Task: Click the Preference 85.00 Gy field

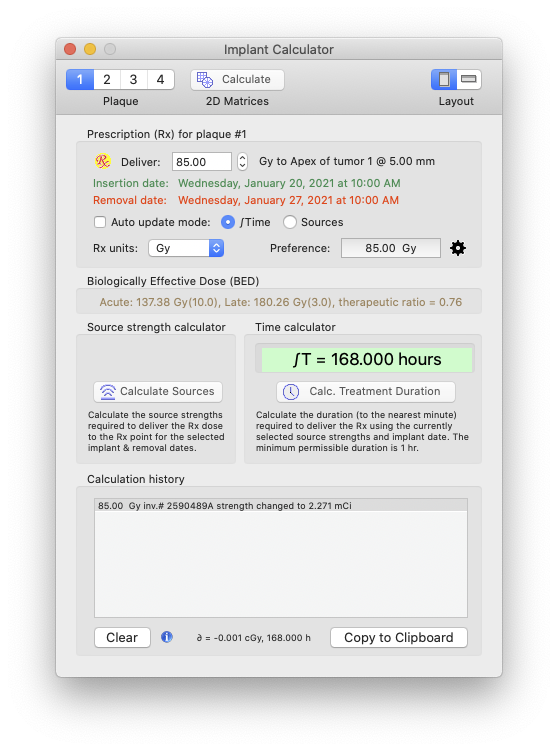Action: pyautogui.click(x=391, y=248)
